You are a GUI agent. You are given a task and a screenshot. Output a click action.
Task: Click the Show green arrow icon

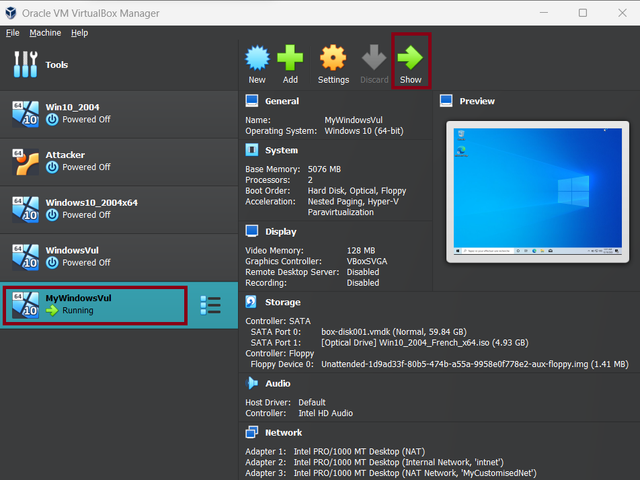pyautogui.click(x=410, y=58)
